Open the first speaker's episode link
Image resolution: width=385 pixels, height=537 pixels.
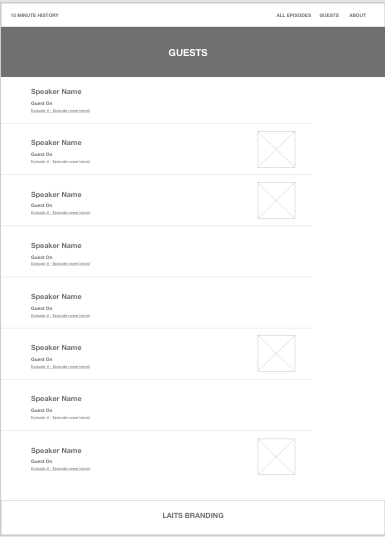60,111
